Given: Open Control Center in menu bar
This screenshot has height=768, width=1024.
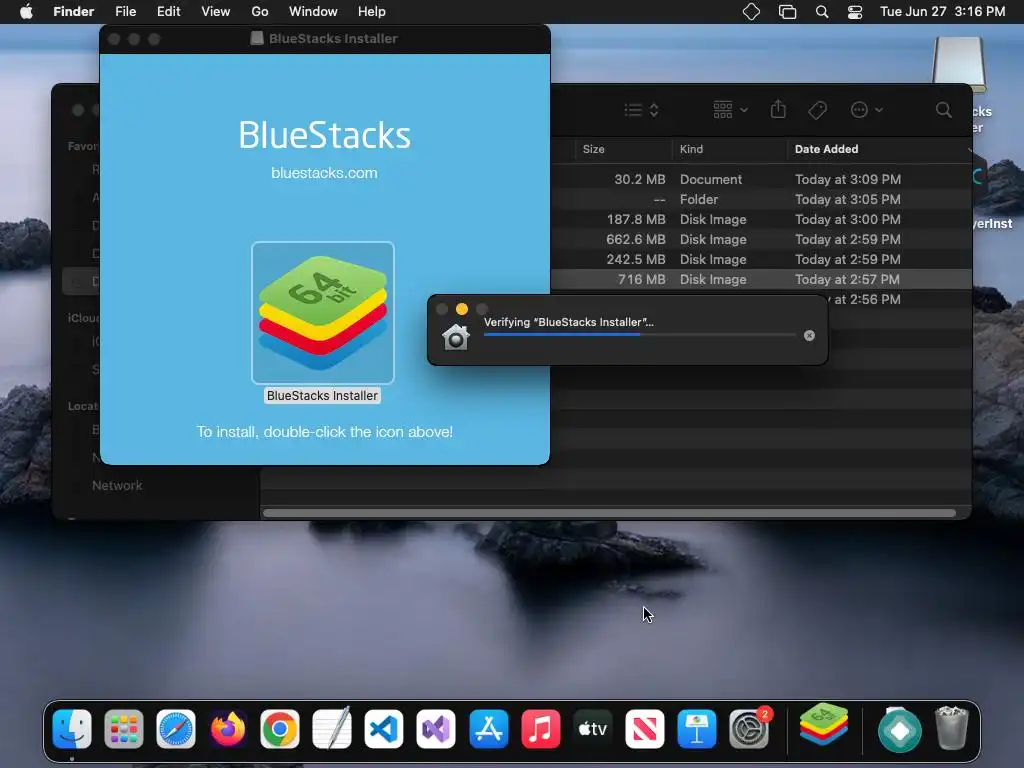Looking at the screenshot, I should point(855,12).
